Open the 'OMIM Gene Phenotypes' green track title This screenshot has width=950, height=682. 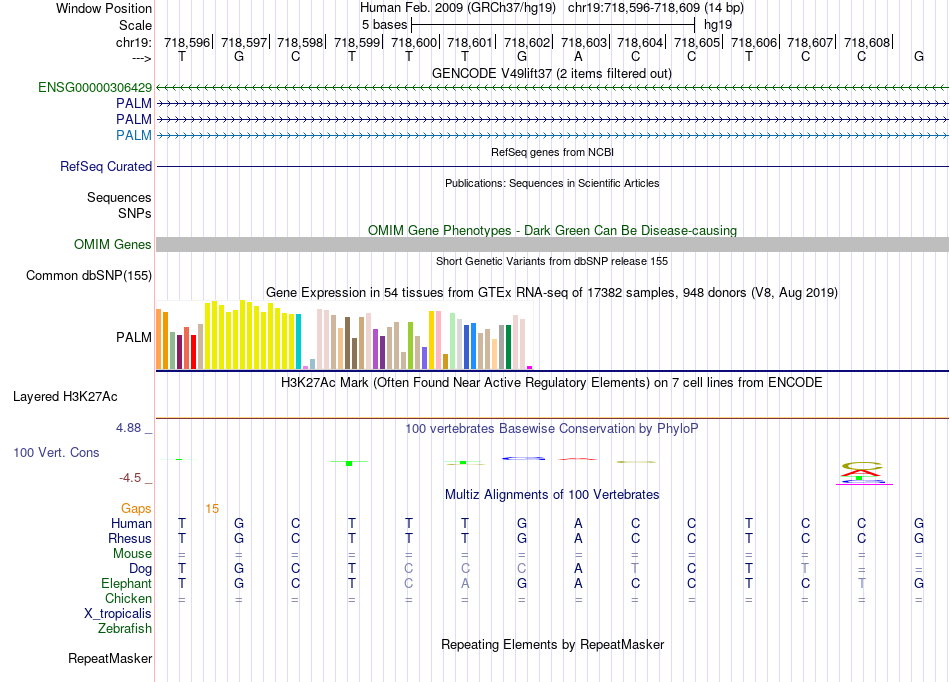click(552, 231)
